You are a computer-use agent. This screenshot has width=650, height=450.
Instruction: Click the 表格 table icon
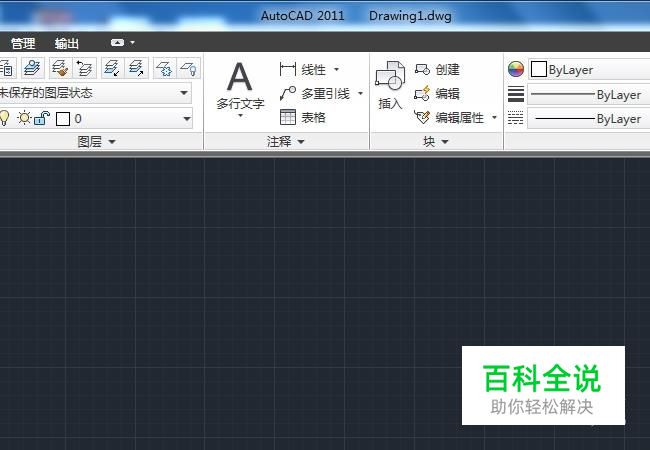(288, 117)
